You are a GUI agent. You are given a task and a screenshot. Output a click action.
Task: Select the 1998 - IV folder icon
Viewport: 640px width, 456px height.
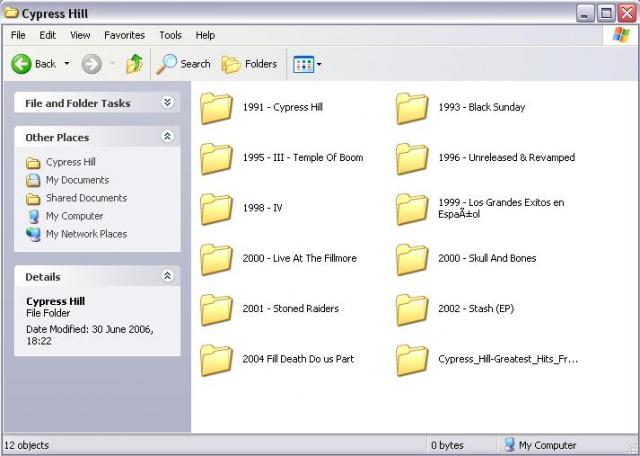[x=216, y=209]
